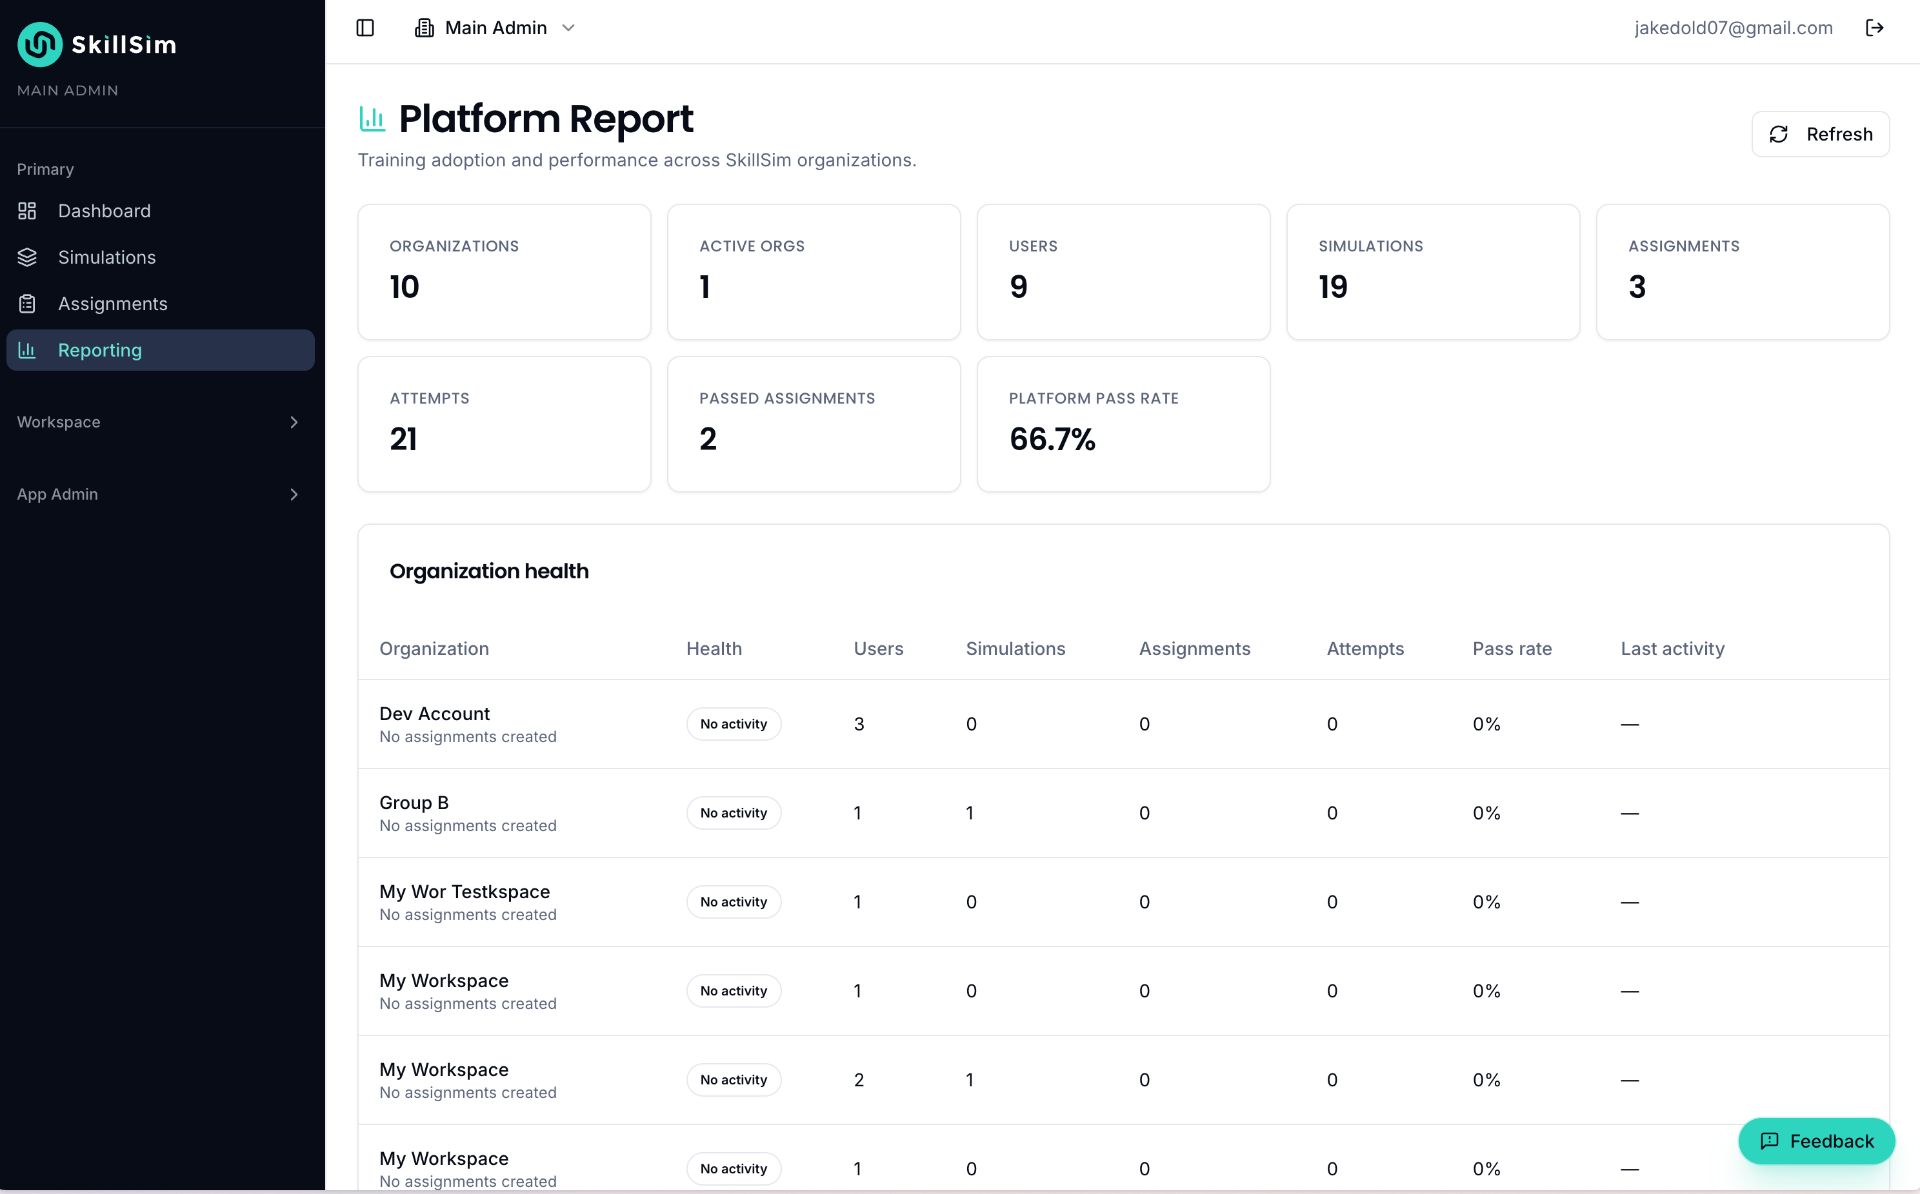Click No activity badge for My Wor Testkspace
1920x1194 pixels.
click(733, 902)
